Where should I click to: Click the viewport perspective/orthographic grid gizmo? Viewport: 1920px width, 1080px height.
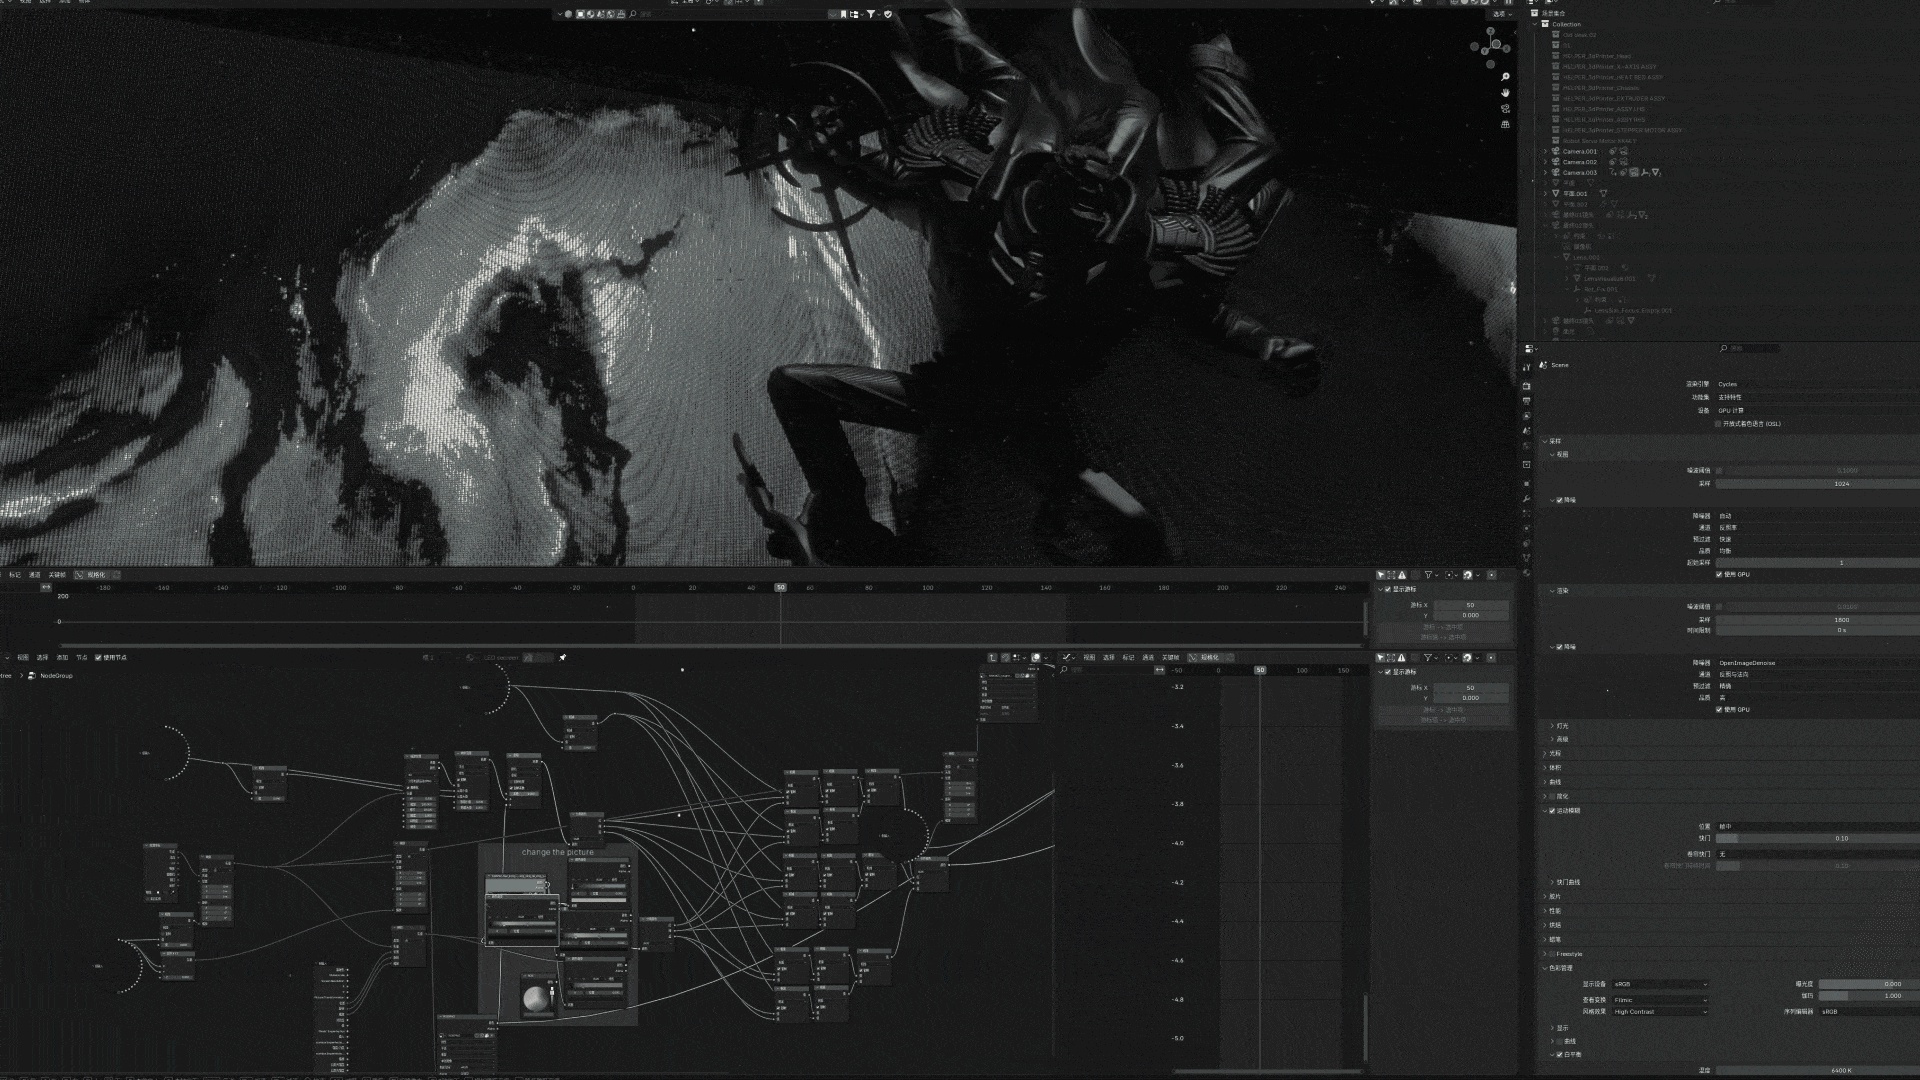tap(1505, 125)
